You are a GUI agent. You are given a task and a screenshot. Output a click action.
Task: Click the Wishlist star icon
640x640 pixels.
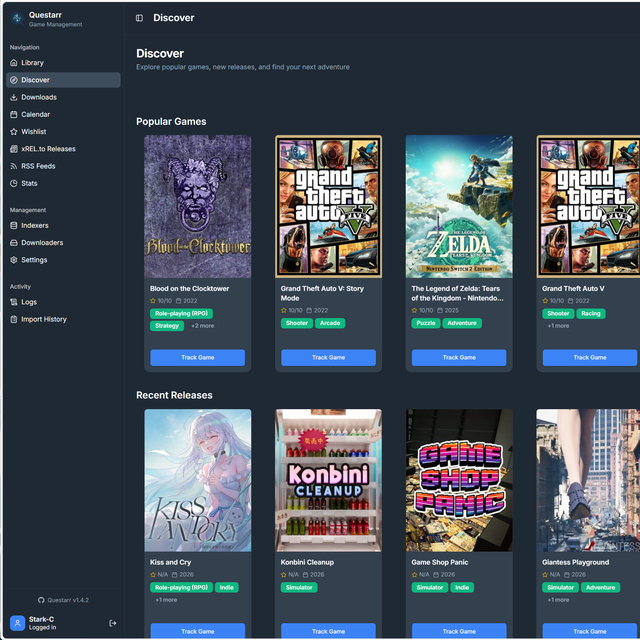pyautogui.click(x=14, y=131)
